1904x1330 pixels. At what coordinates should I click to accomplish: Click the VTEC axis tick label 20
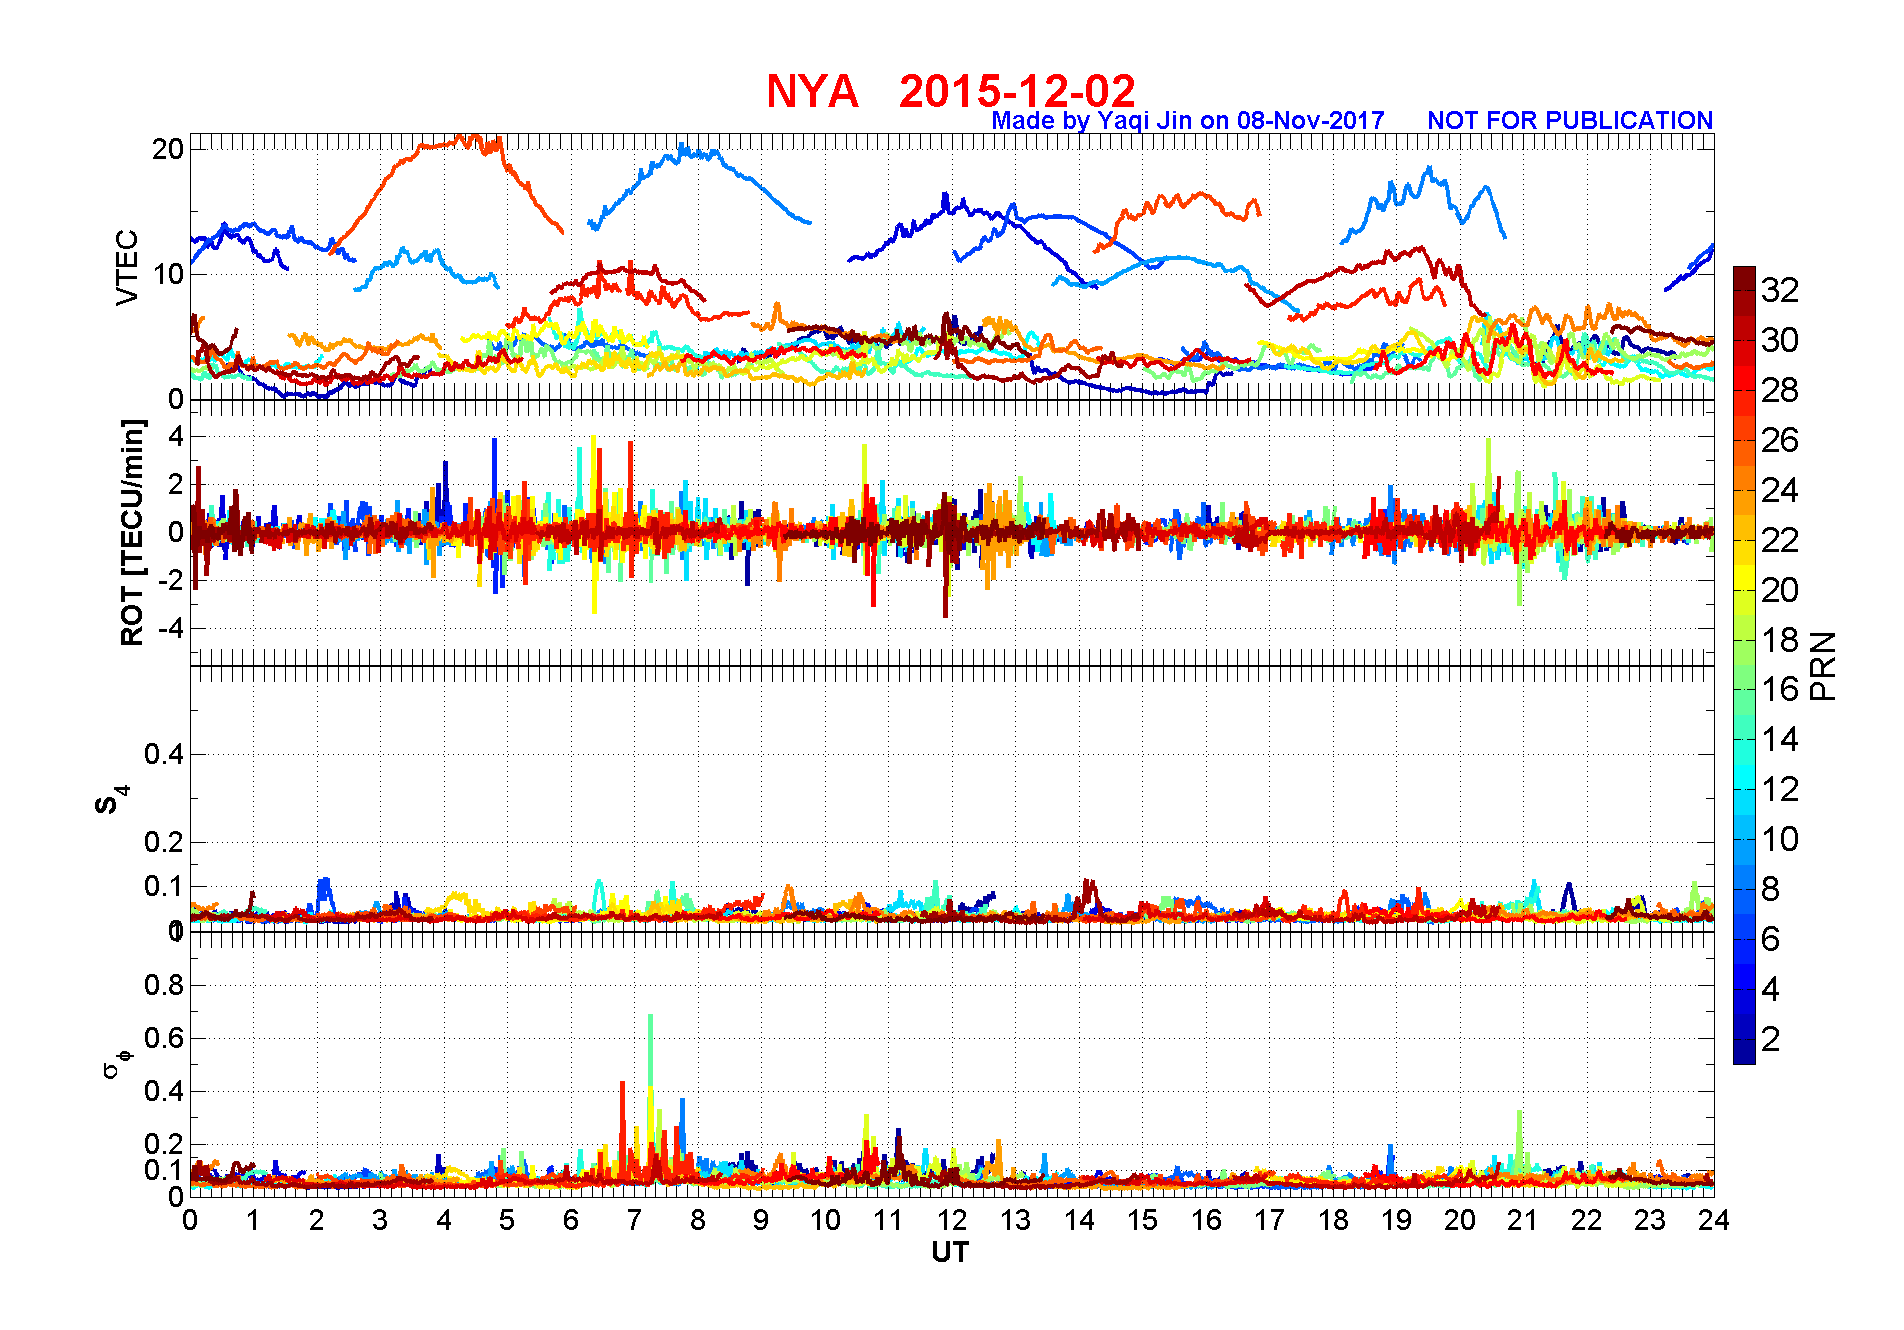(x=168, y=149)
